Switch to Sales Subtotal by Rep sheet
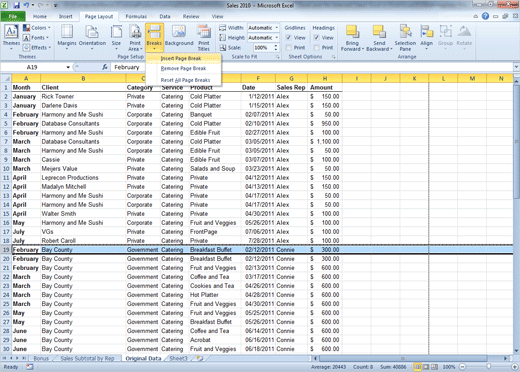Viewport: 520px width, 372px height. tap(87, 358)
